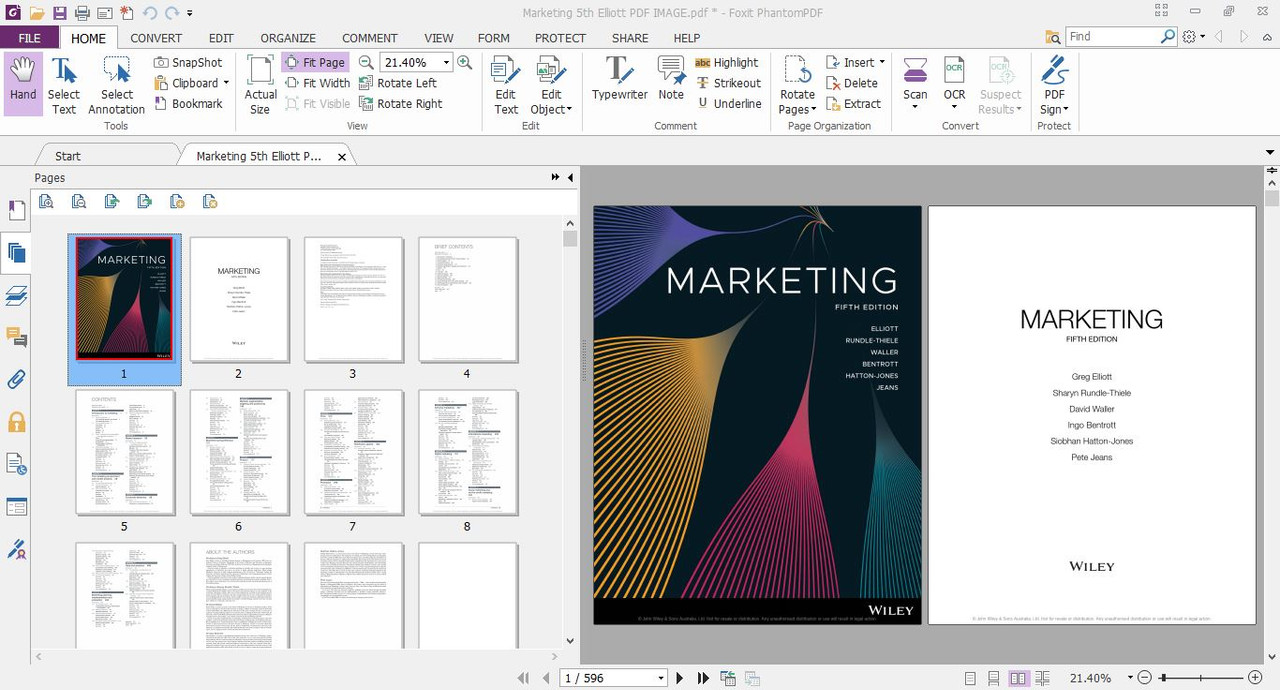Open the Security lock panel

[16, 422]
